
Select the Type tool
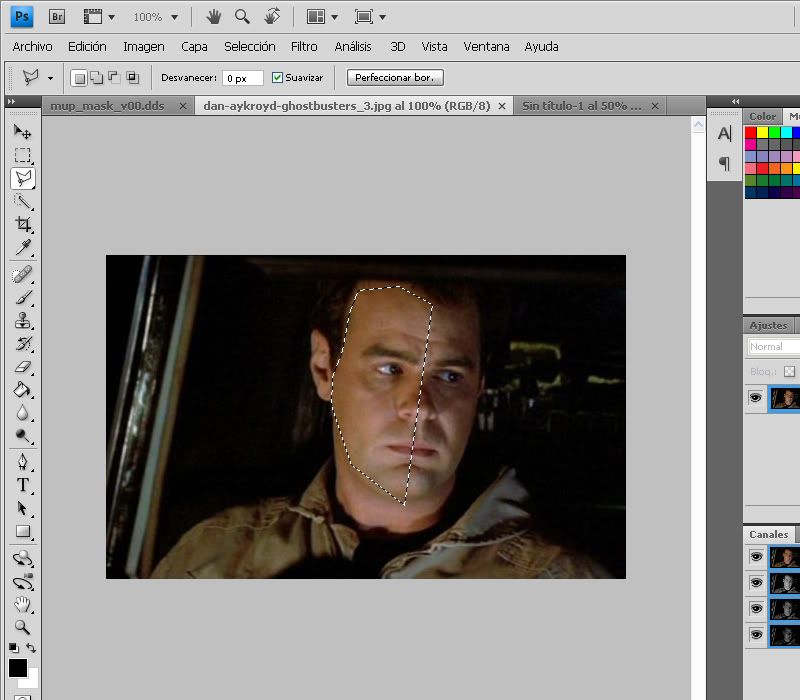tap(22, 485)
